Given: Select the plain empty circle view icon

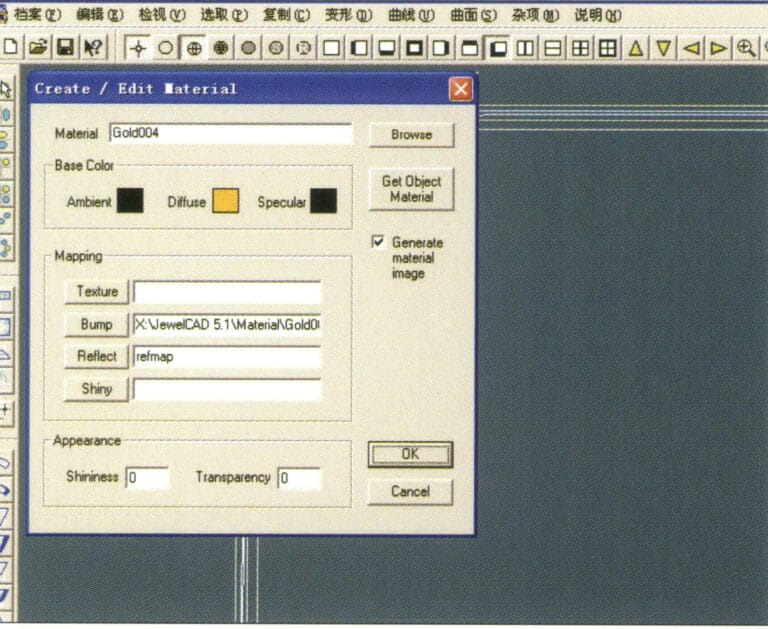Looking at the screenshot, I should click(166, 48).
